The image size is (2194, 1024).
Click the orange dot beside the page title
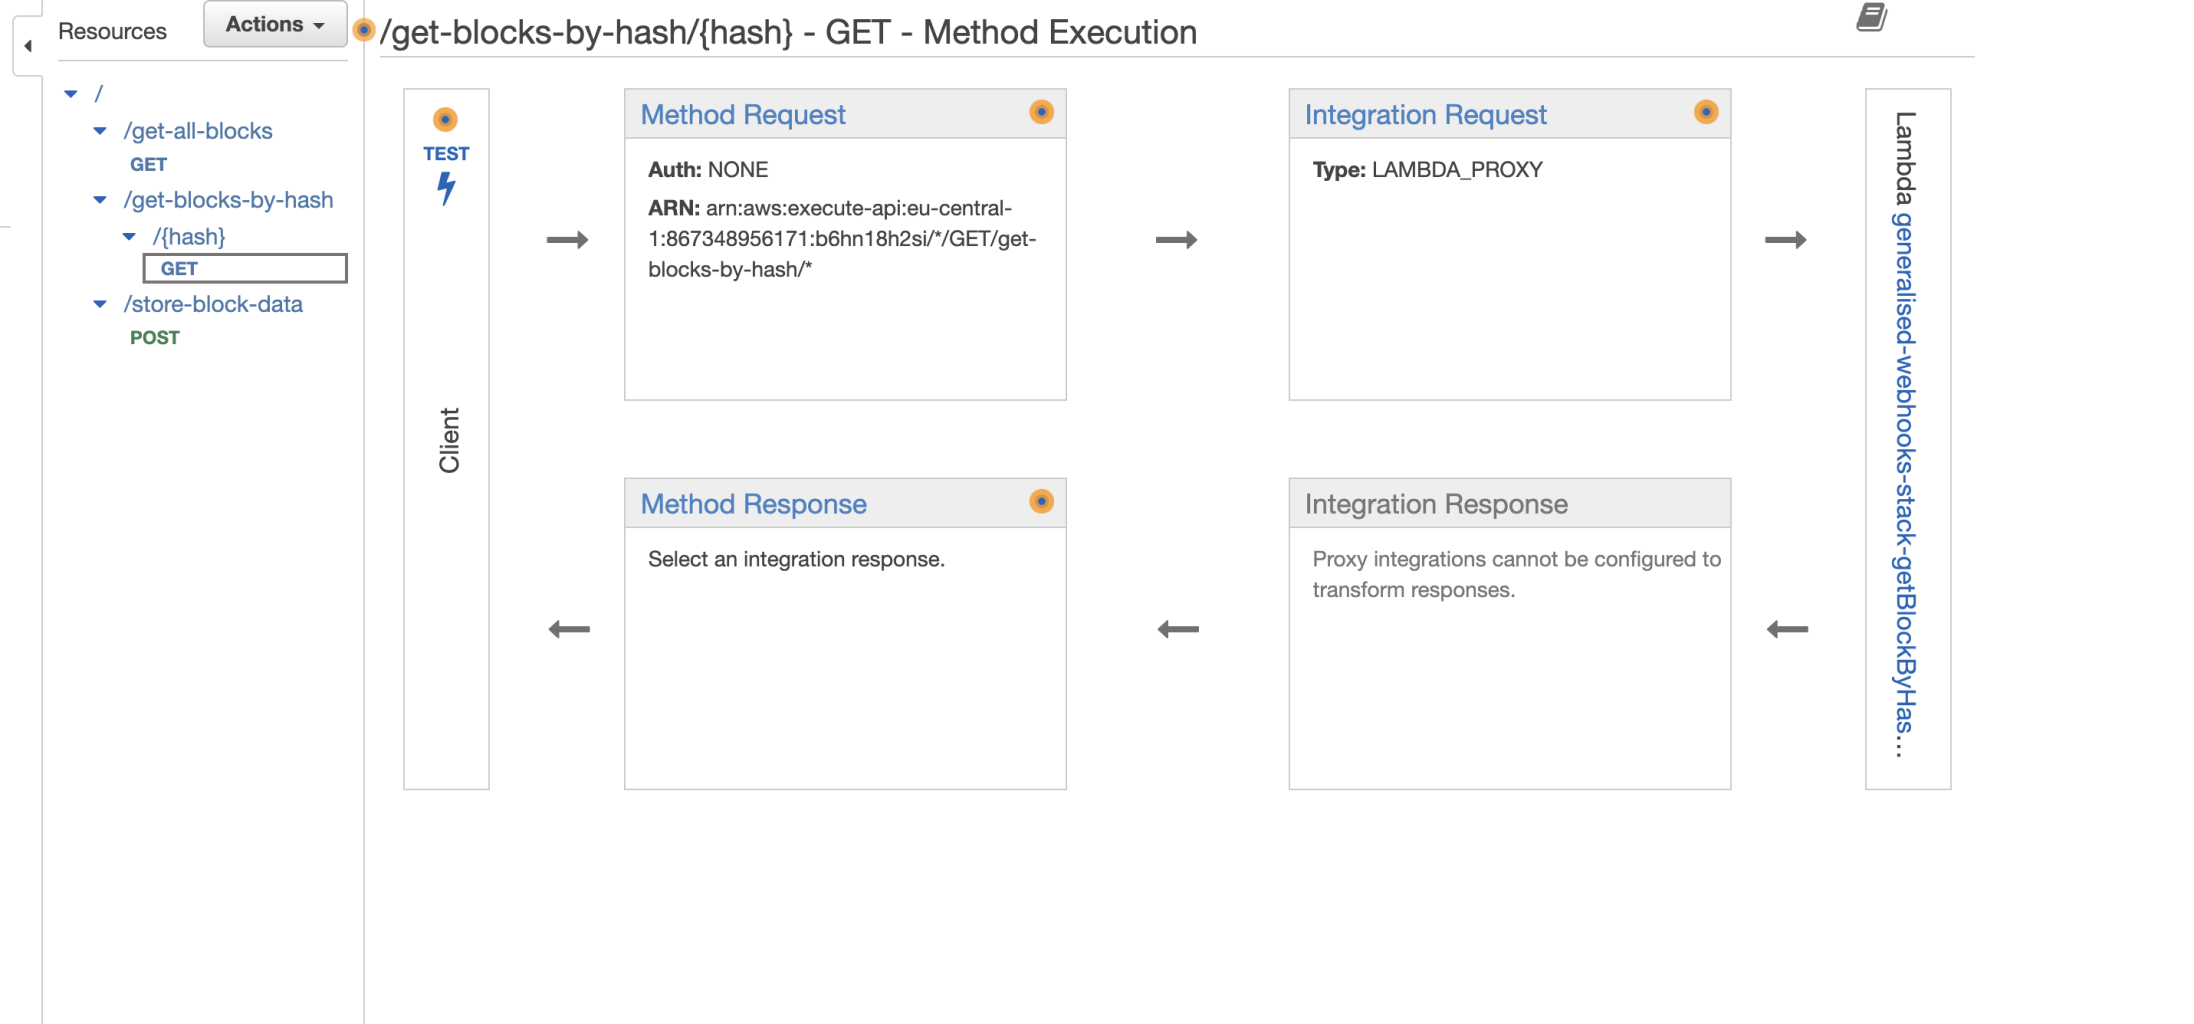(x=364, y=31)
